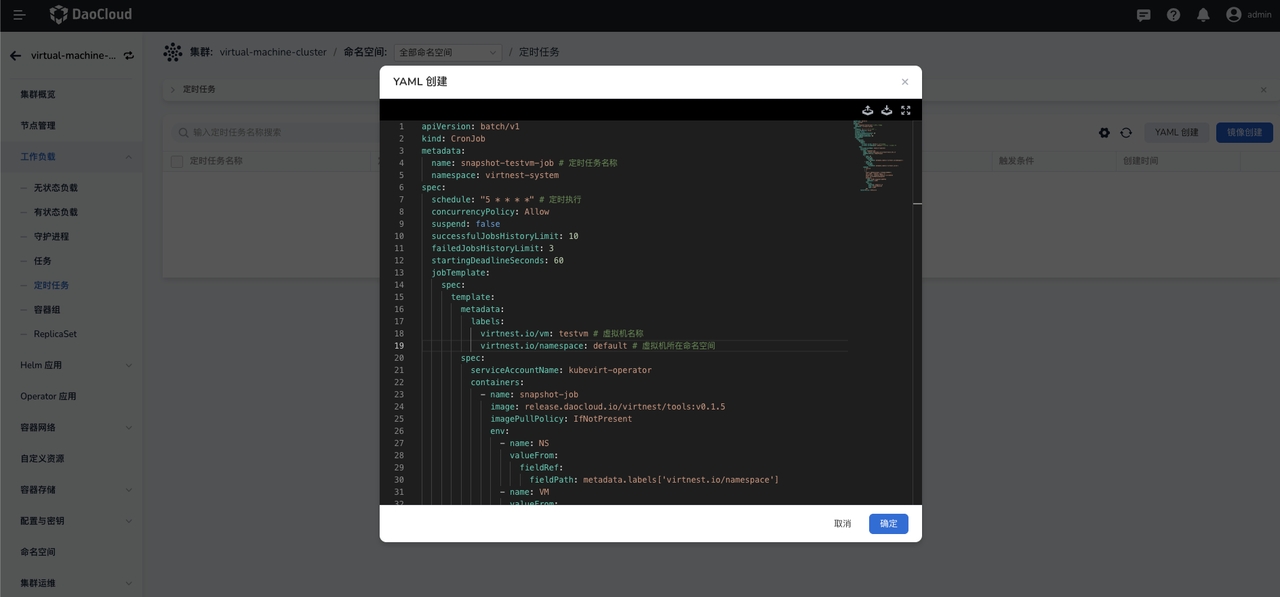Expand the 容器网络 sidebar section
Screen dimensions: 1280x597
click(128, 428)
